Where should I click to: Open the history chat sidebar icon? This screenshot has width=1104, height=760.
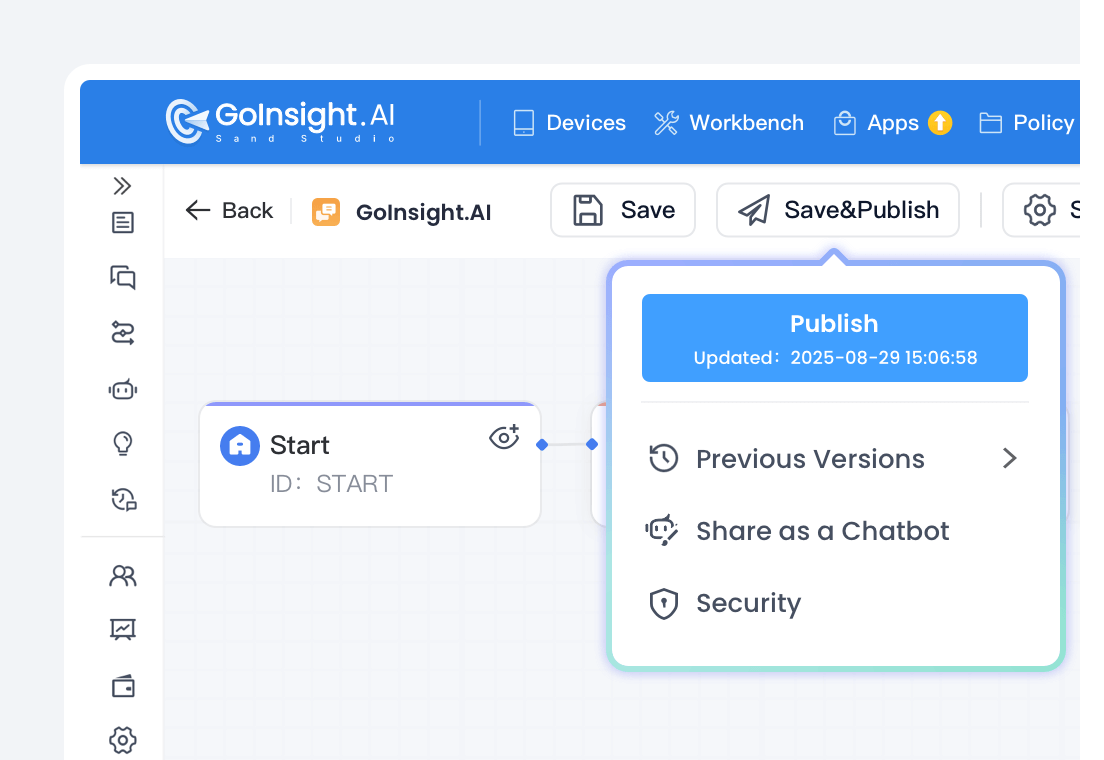[x=122, y=499]
